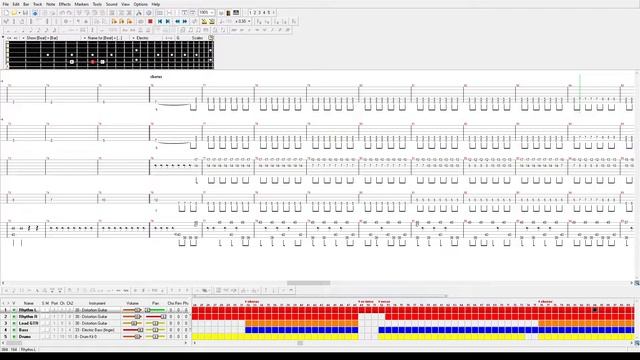Click the Rhythm L status bar entry

[x=28, y=350]
